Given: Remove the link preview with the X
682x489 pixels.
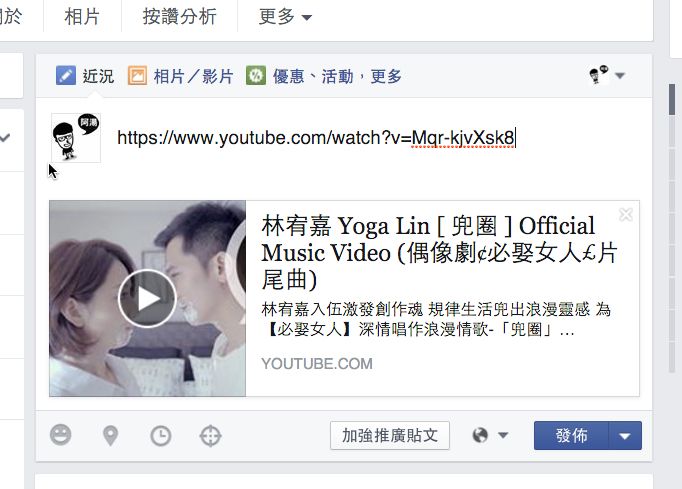Looking at the screenshot, I should pyautogui.click(x=625, y=214).
